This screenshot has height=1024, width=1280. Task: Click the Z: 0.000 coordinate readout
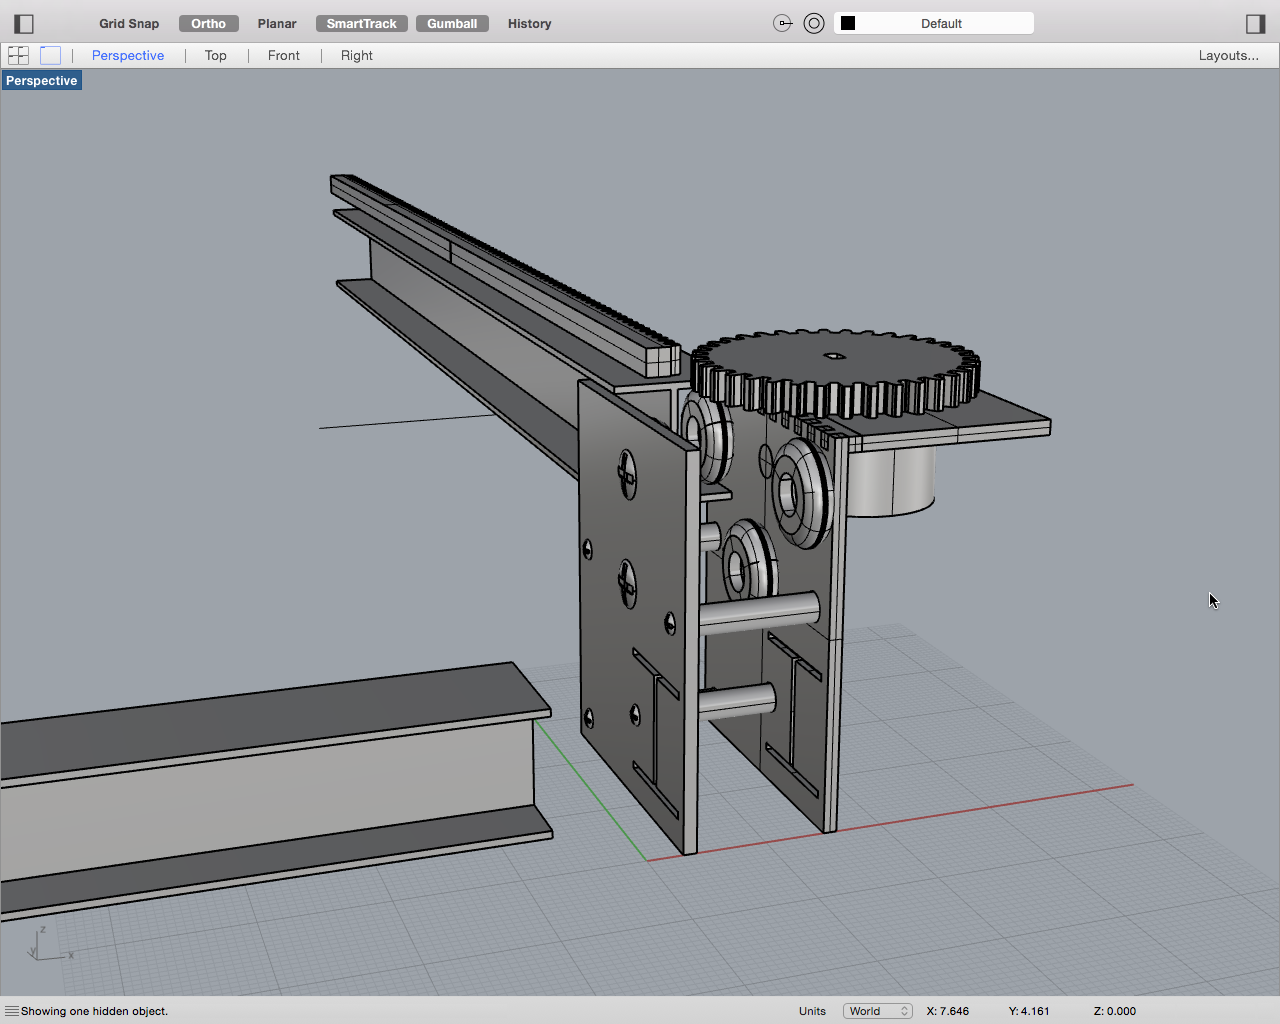[1115, 1011]
